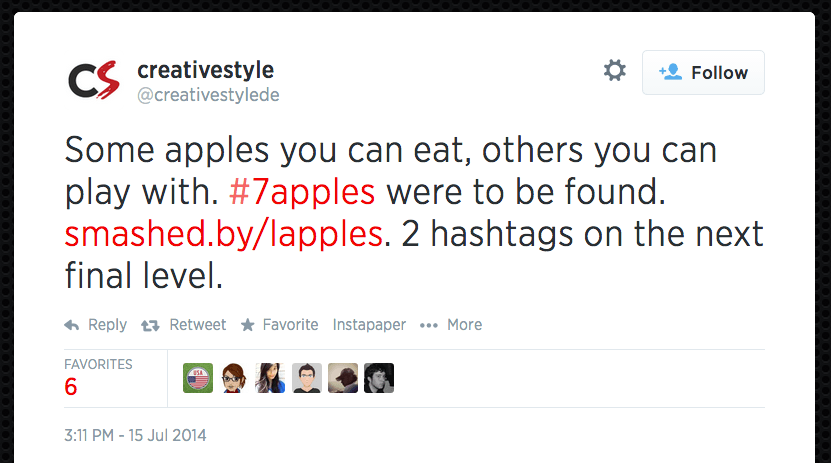This screenshot has width=831, height=463.
Task: Open the black-and-white man photo avatar
Action: 379,378
